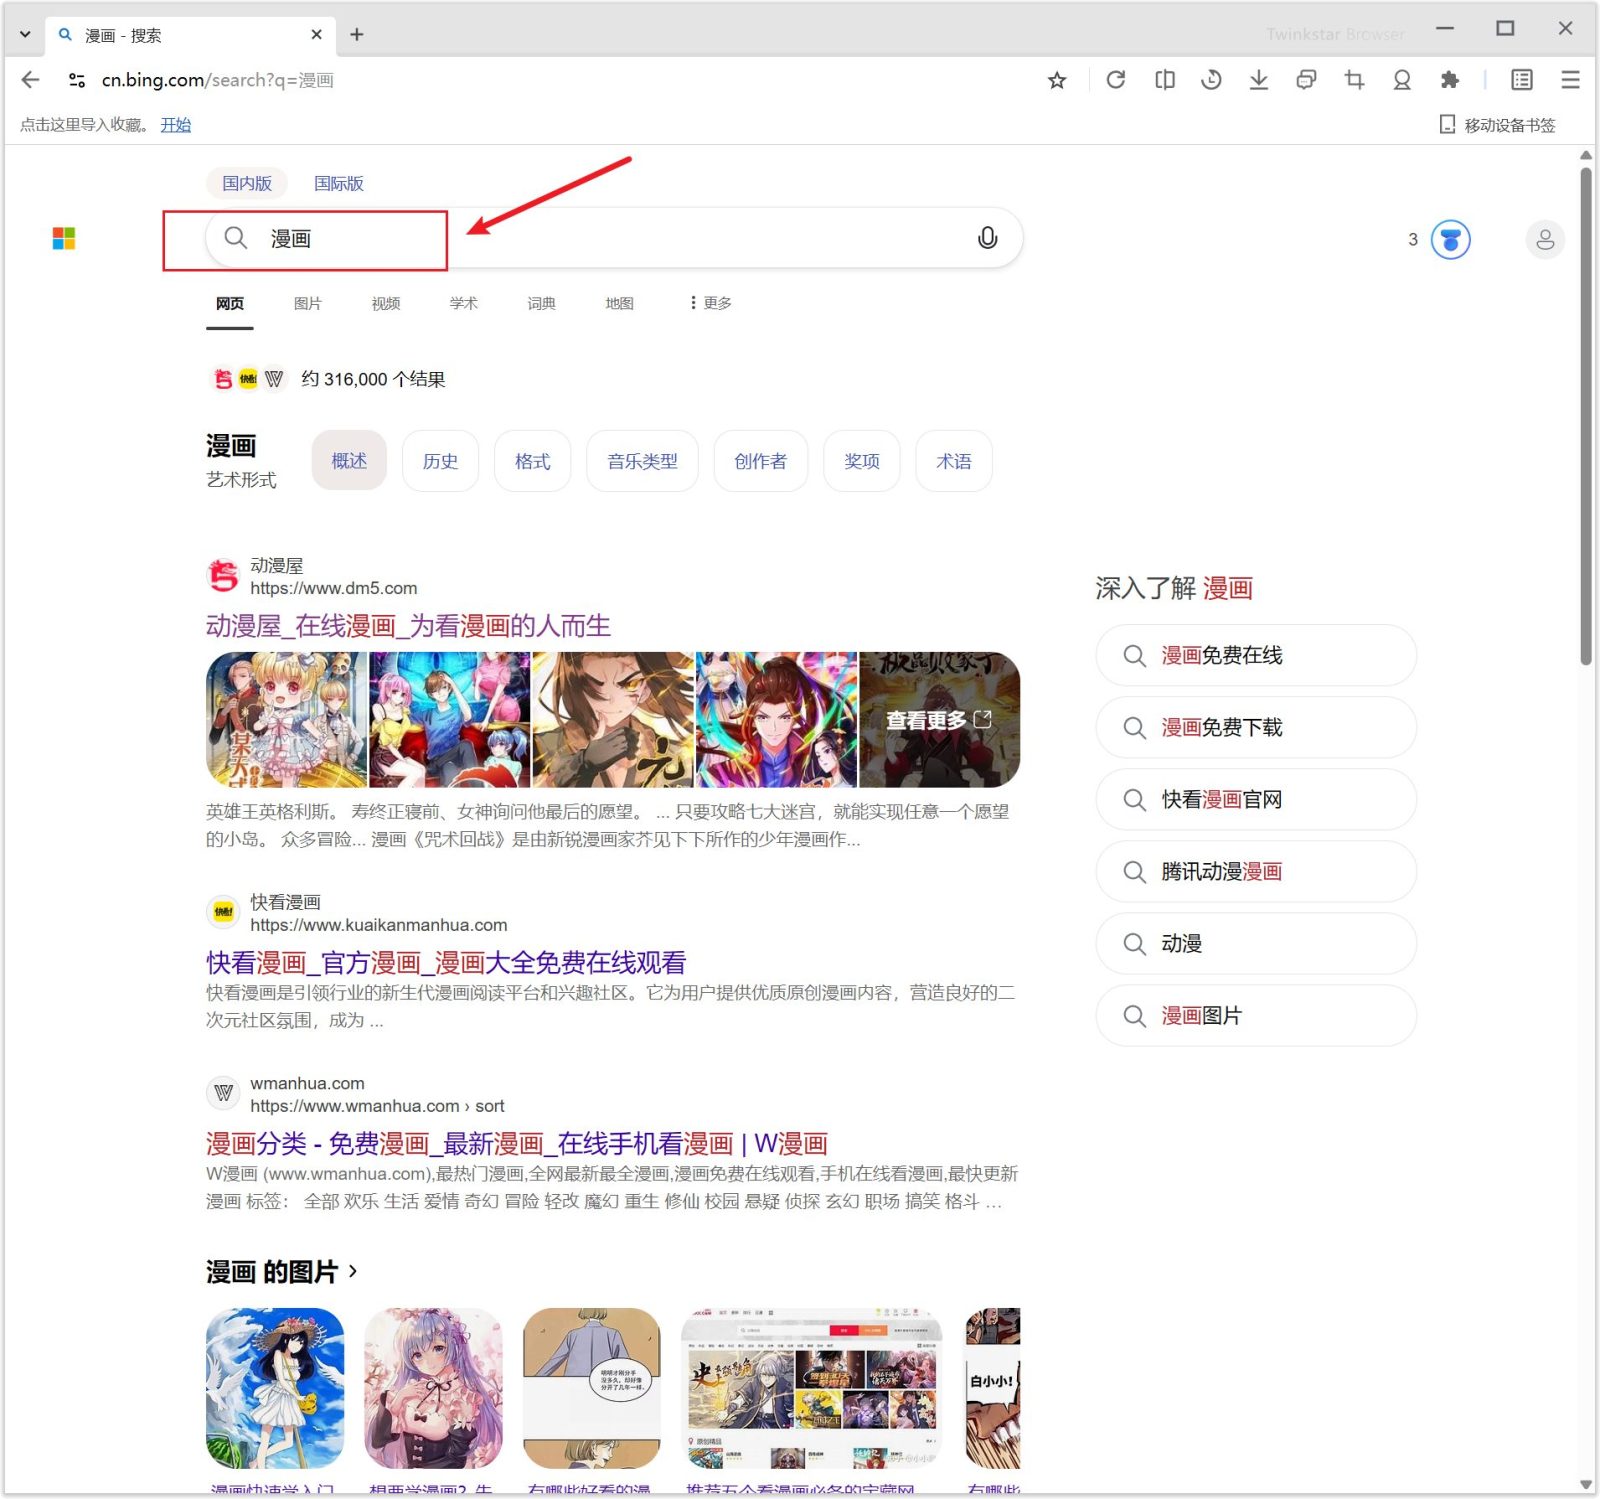Click the https://www.dm5.com URL text
The height and width of the screenshot is (1499, 1600).
333,588
